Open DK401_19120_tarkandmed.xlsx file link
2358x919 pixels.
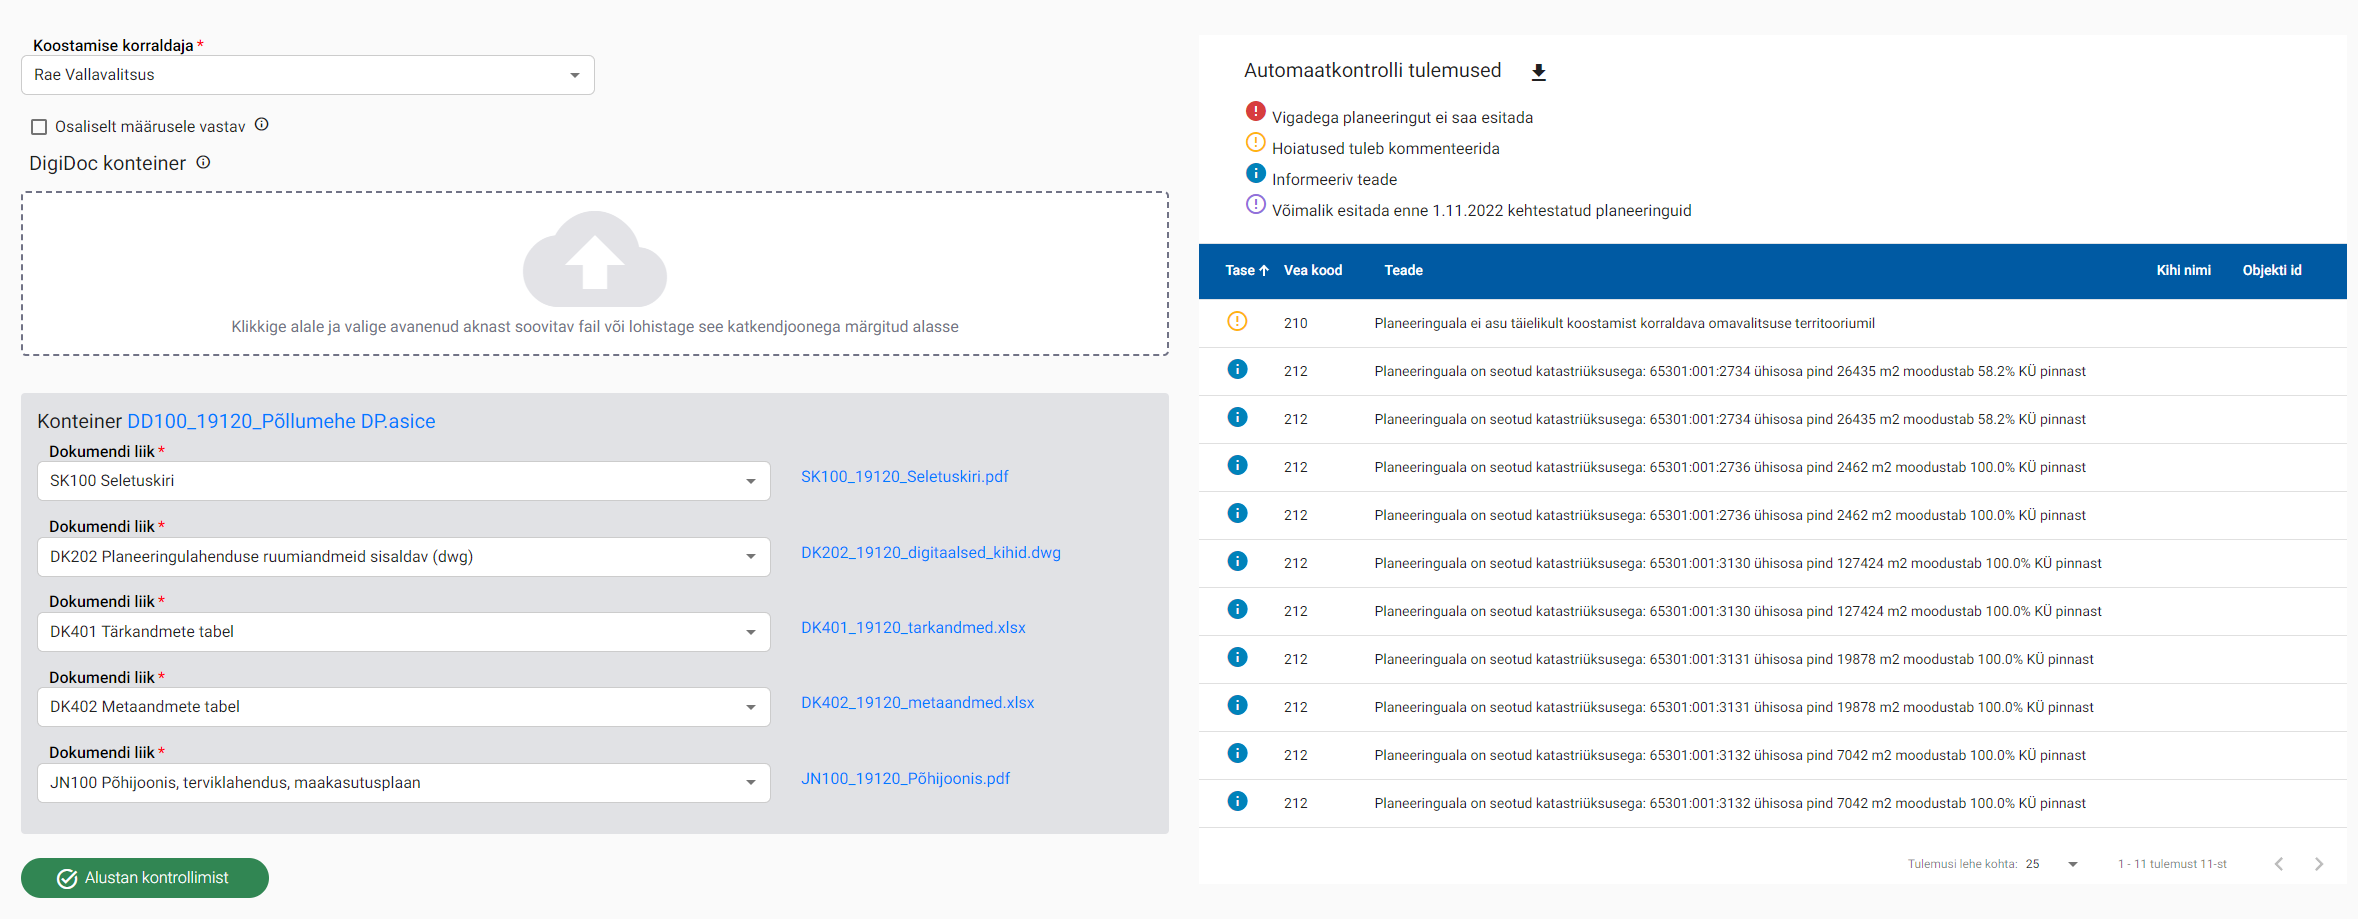point(913,628)
